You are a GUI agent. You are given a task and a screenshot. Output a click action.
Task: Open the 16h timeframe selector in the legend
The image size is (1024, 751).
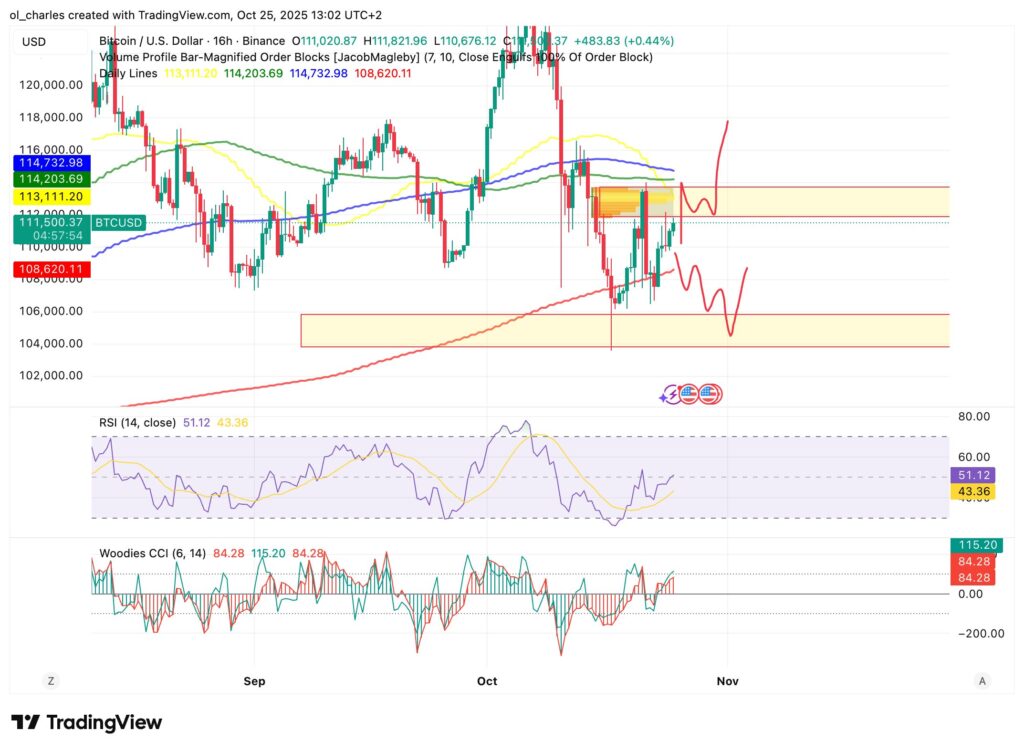coord(222,42)
